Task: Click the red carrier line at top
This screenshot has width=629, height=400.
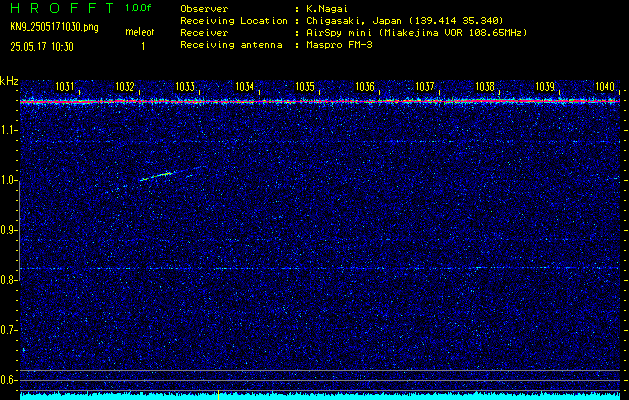Action: point(320,102)
